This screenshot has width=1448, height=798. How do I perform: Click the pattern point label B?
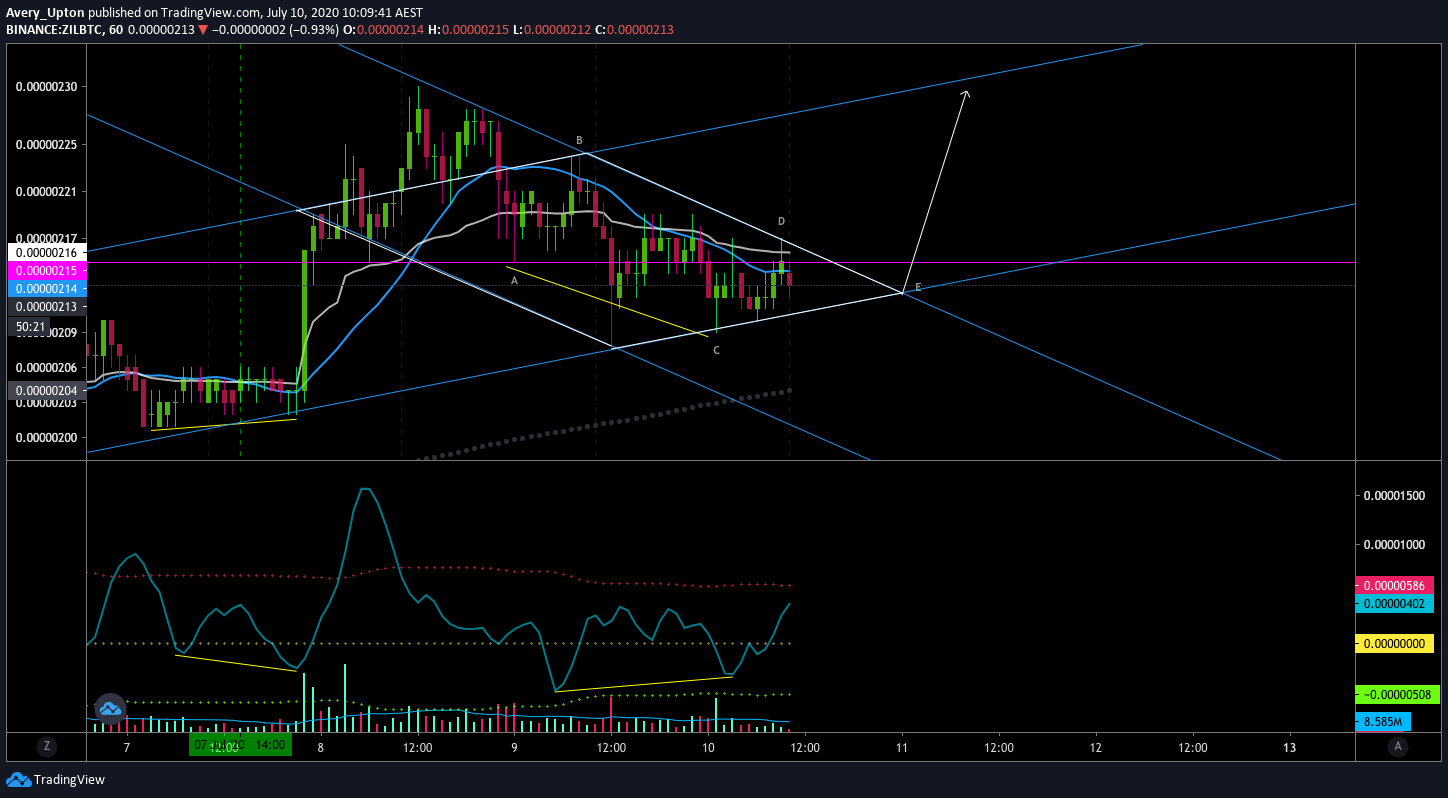[x=579, y=141]
